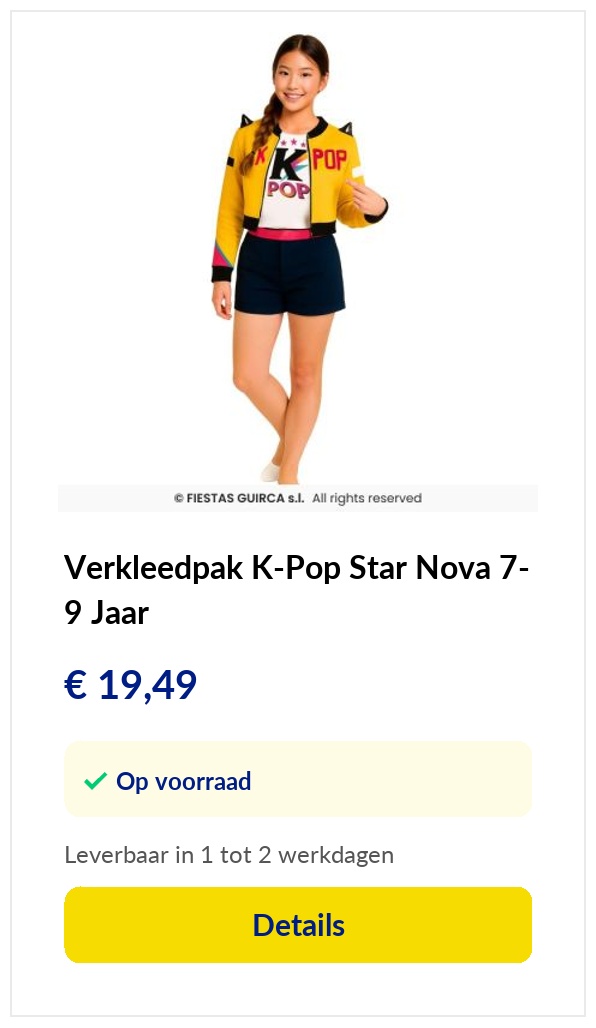Viewport: 596px width, 1028px height.
Task: Click the green checkmark stock icon
Action: [96, 781]
